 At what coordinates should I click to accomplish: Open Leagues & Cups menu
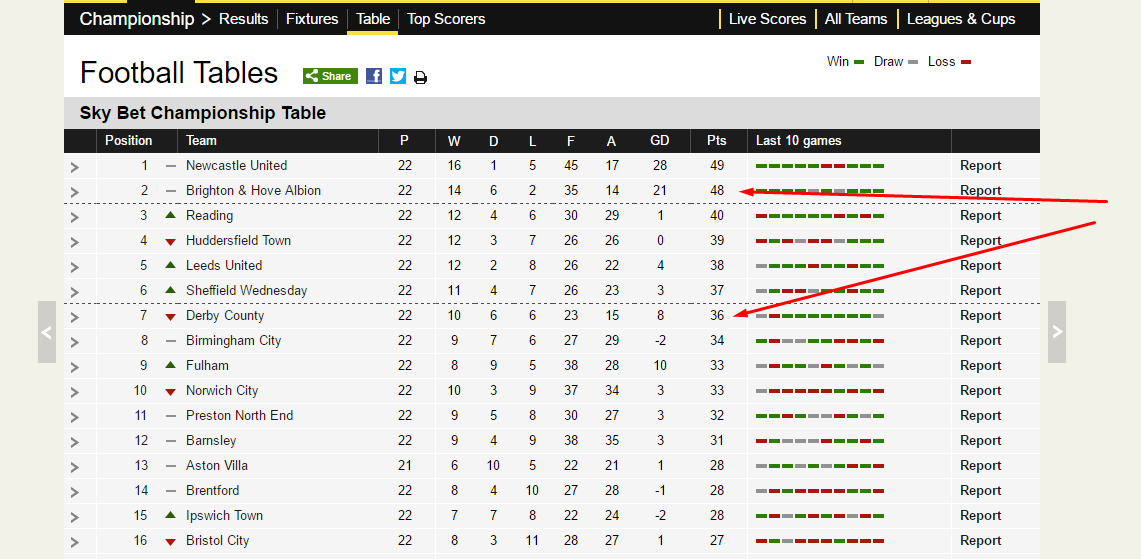coord(961,19)
